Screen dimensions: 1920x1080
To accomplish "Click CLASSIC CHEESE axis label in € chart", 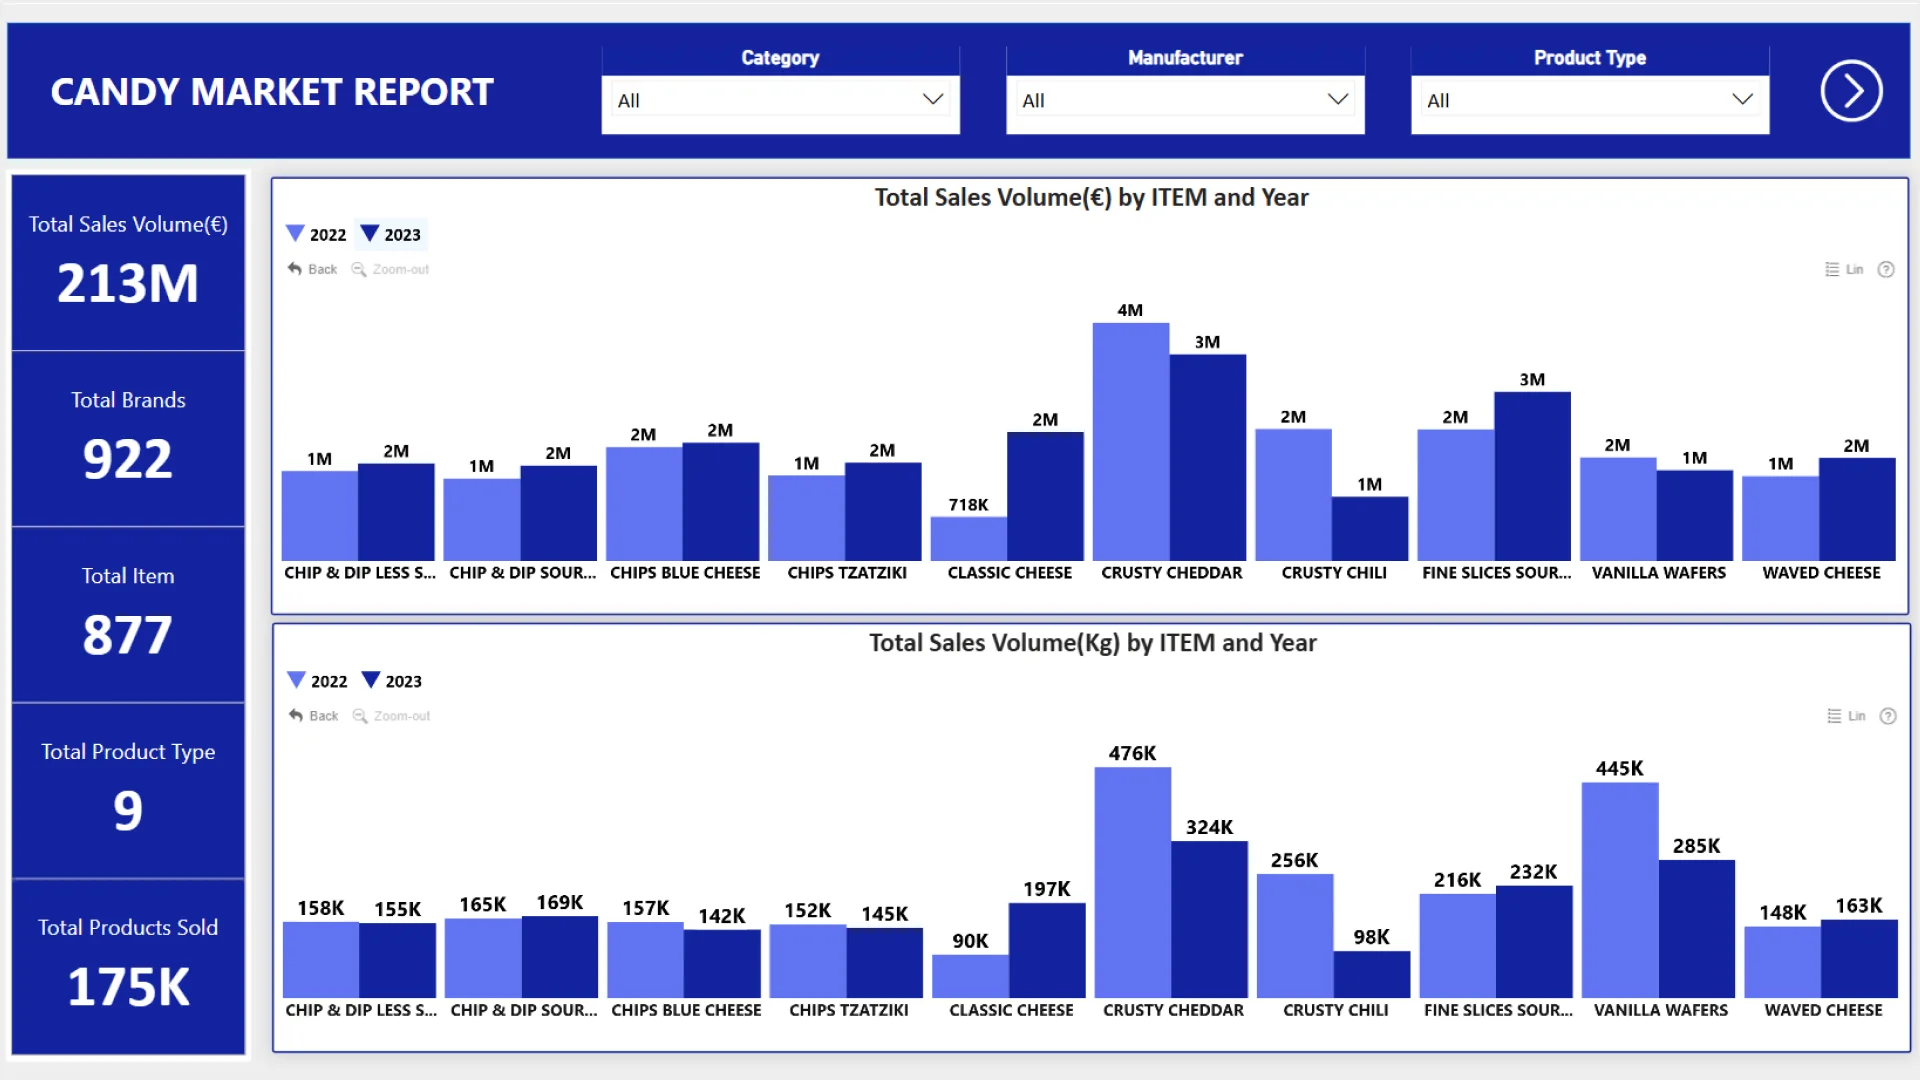I will [1010, 573].
